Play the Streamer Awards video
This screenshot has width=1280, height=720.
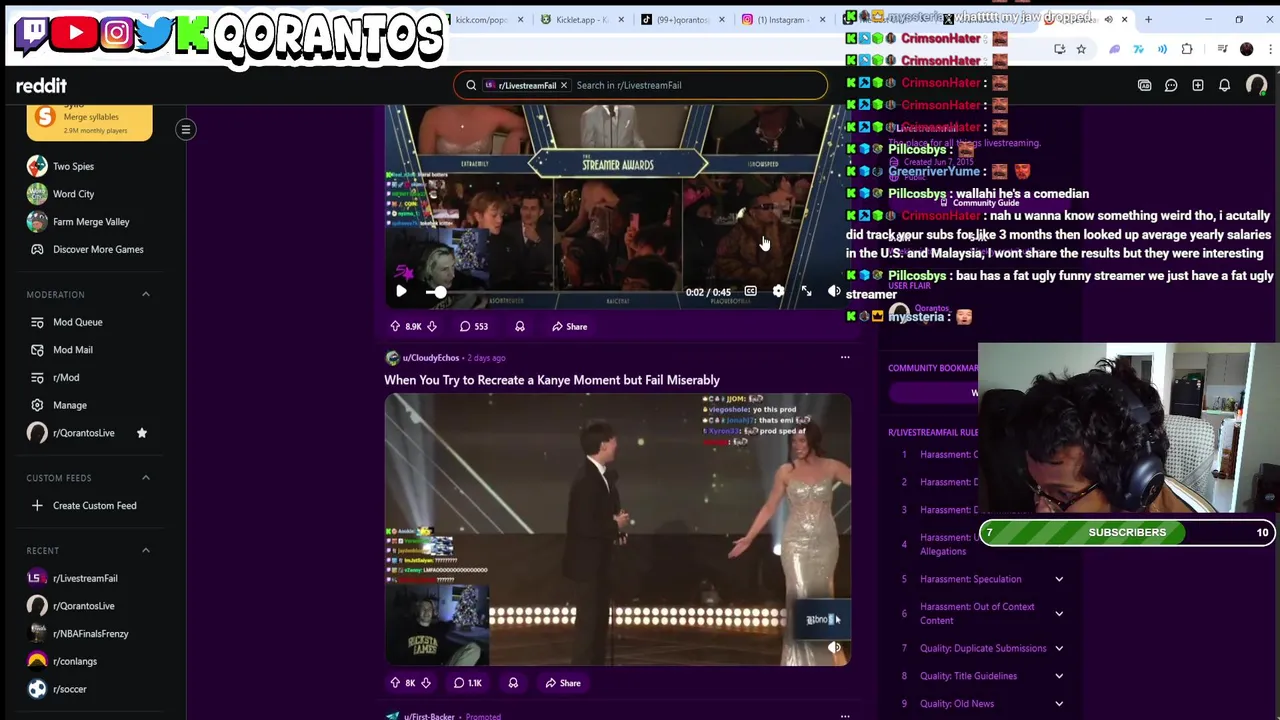[x=401, y=291]
